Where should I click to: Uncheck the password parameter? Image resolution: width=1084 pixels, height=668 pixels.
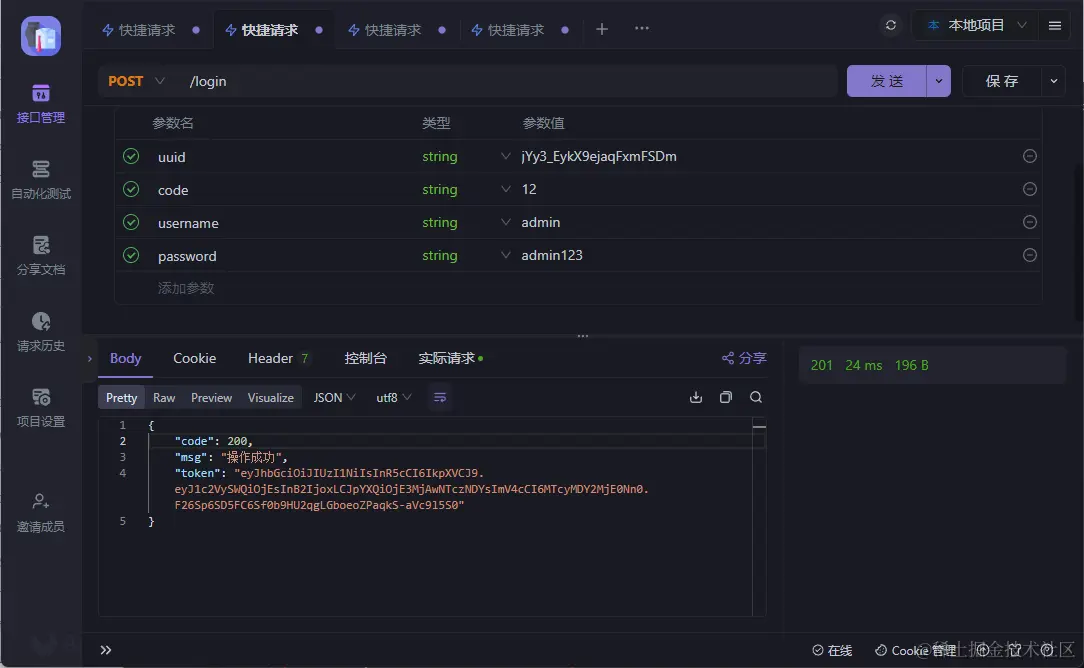131,255
